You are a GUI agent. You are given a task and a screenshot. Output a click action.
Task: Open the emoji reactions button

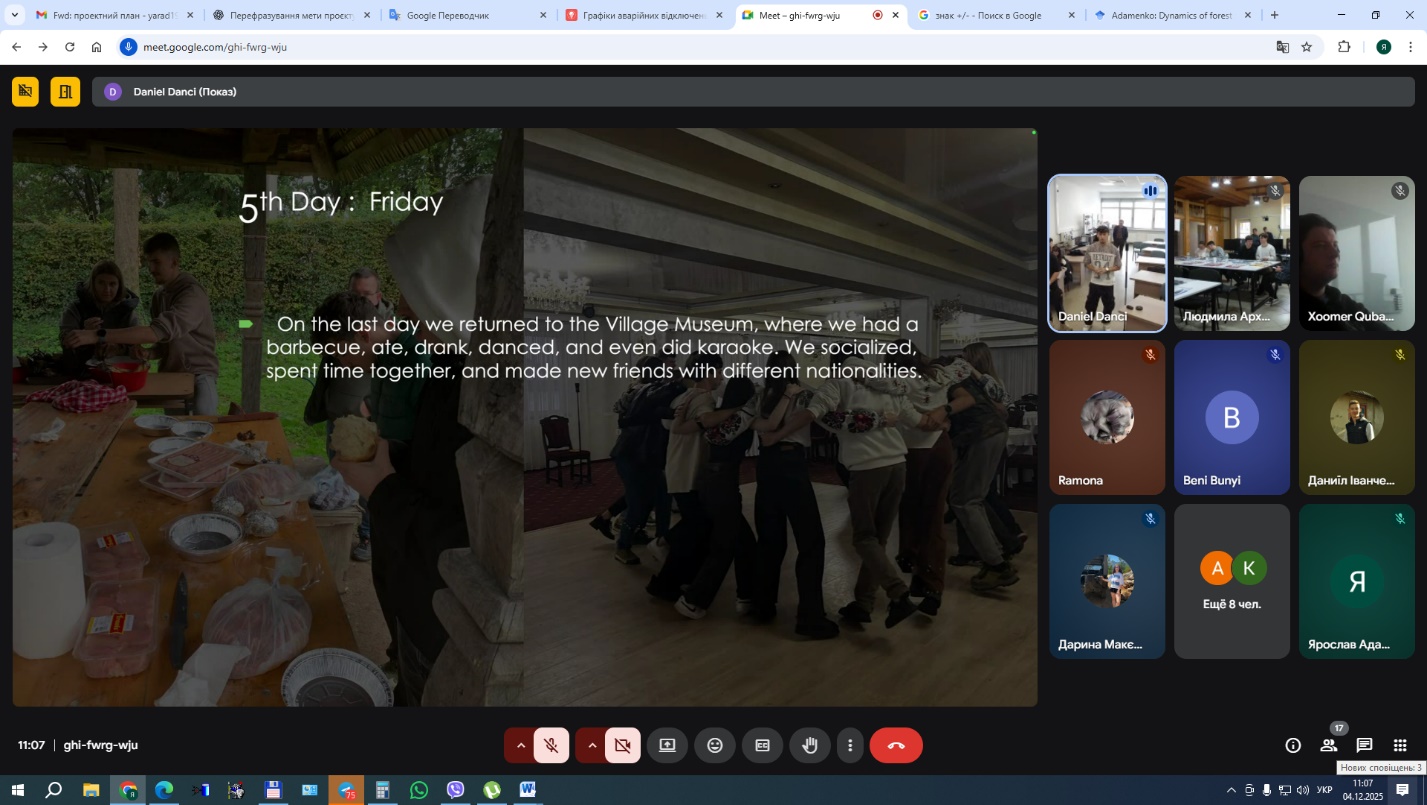click(x=715, y=745)
